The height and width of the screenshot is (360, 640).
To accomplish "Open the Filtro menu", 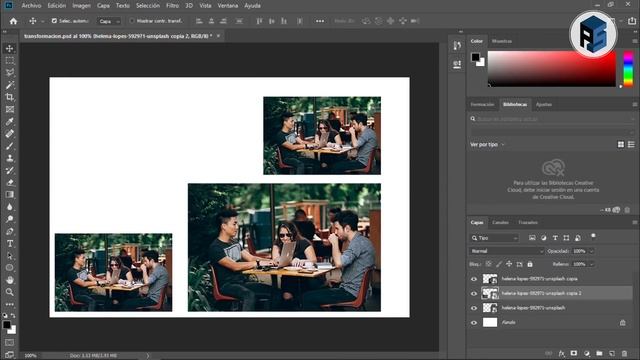I will pyautogui.click(x=172, y=6).
